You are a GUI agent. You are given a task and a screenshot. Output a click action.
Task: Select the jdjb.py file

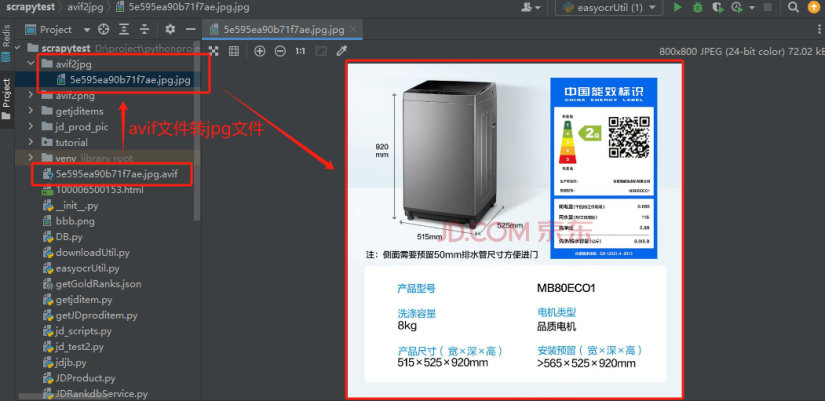click(71, 363)
